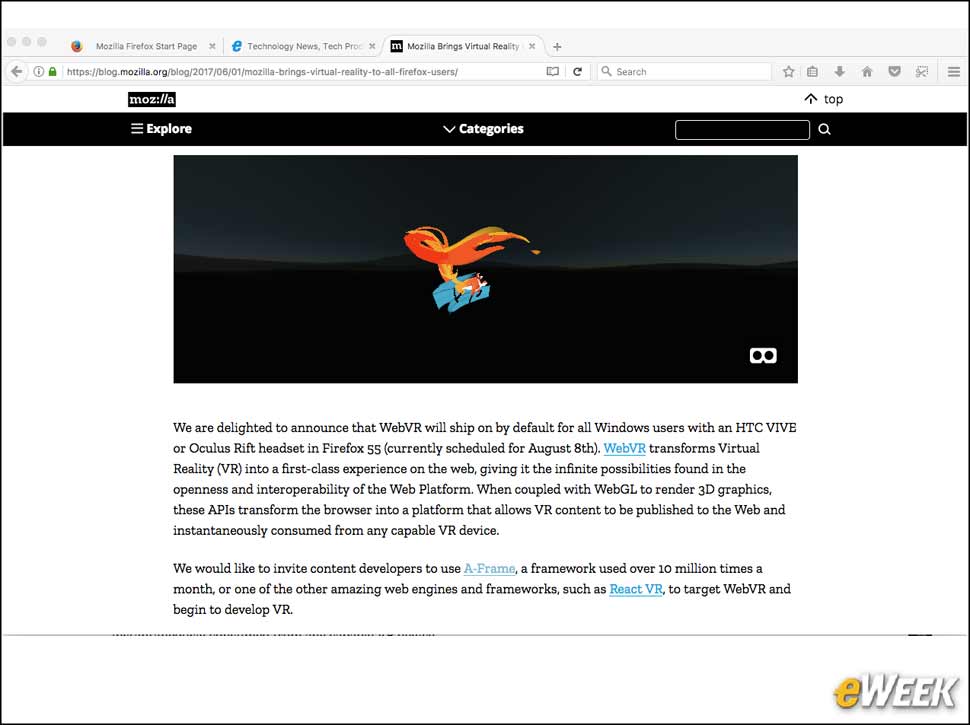970x725 pixels.
Task: Select the Mozilla Brings Virtual Reality tab
Action: pos(463,46)
